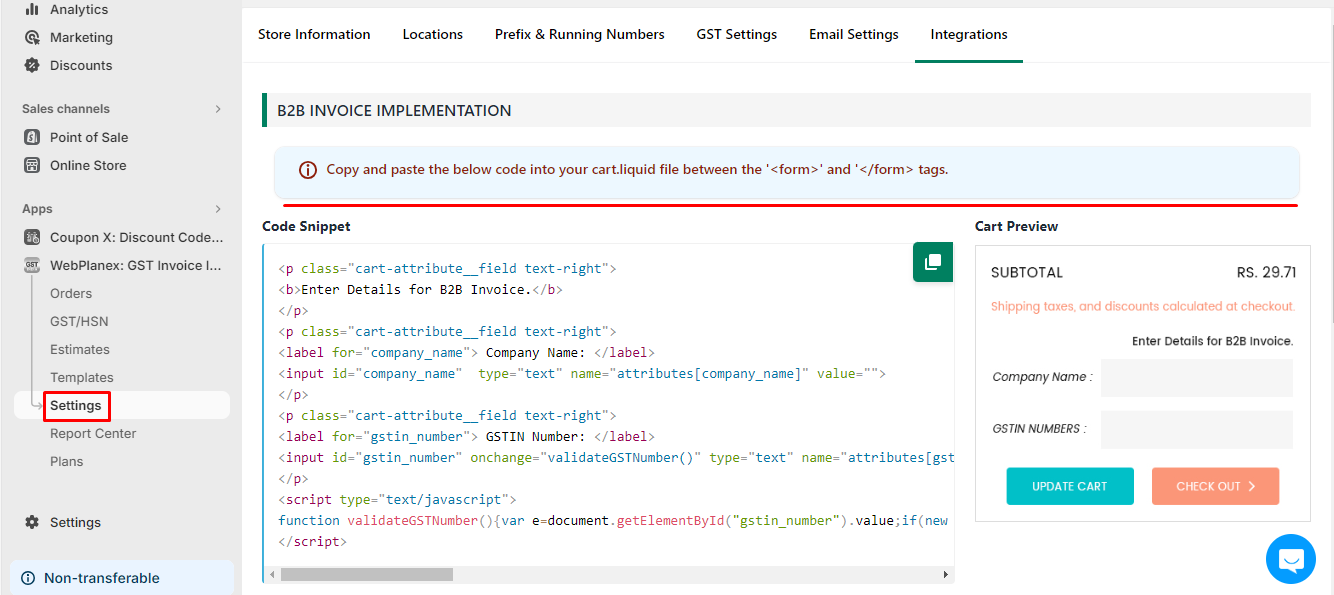Click the shipping taxes notice text
This screenshot has width=1334, height=595.
point(1143,306)
